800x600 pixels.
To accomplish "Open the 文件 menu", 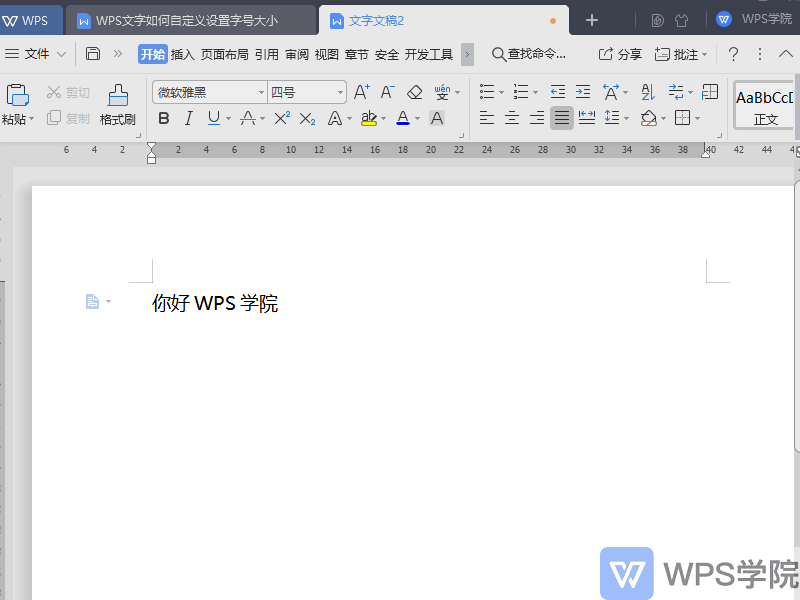I will (35, 54).
